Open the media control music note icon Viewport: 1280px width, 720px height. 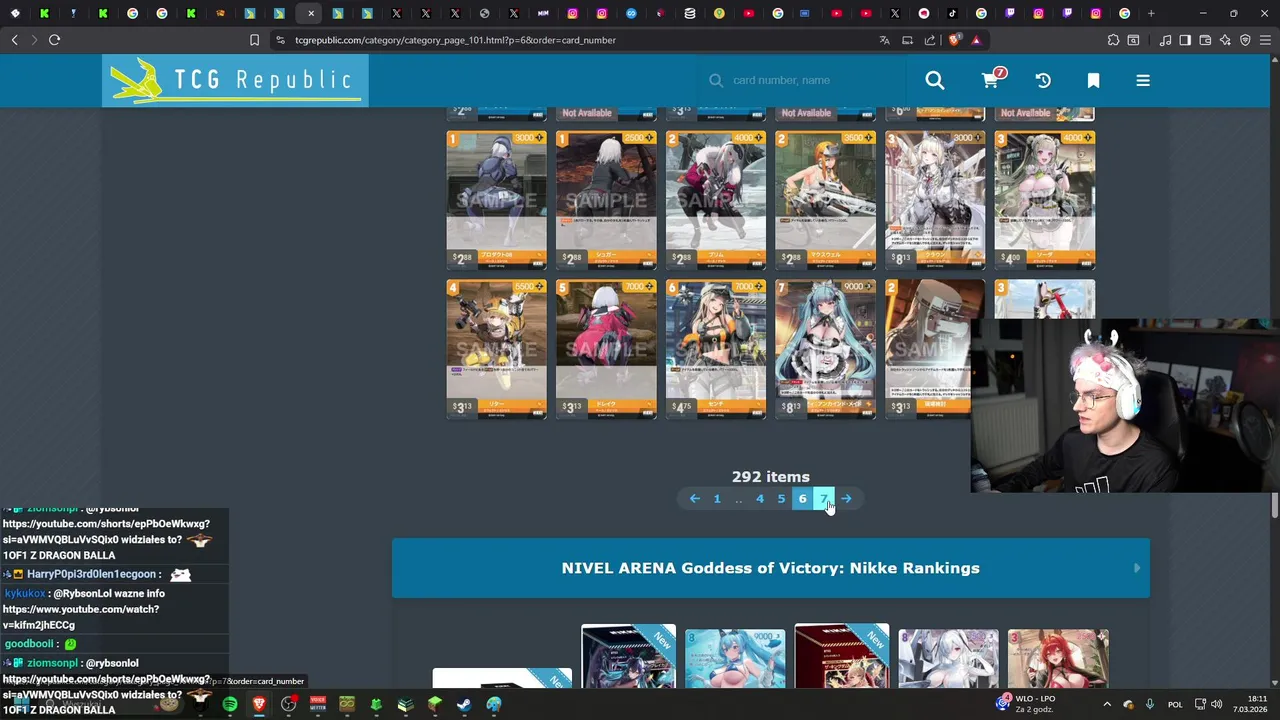(1165, 40)
